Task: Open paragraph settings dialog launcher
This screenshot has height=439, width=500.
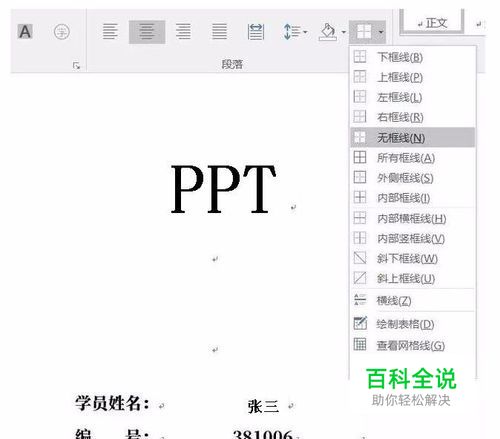Action: (x=76, y=66)
